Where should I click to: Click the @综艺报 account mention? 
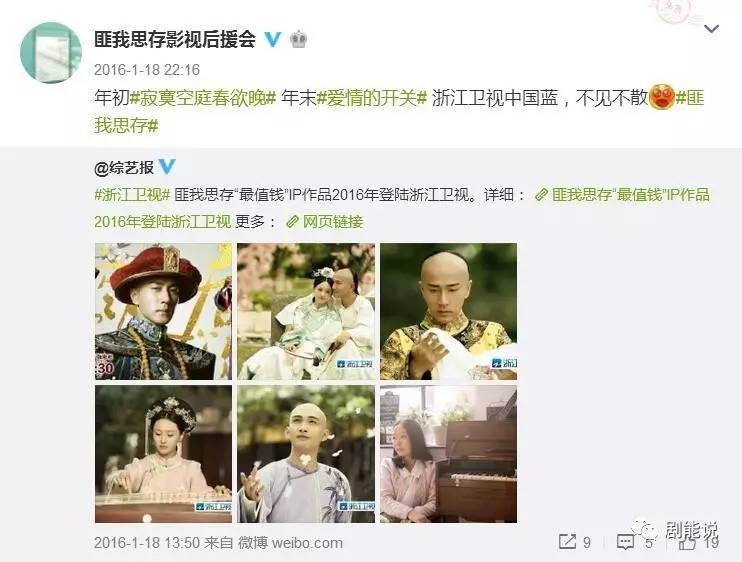[x=124, y=167]
